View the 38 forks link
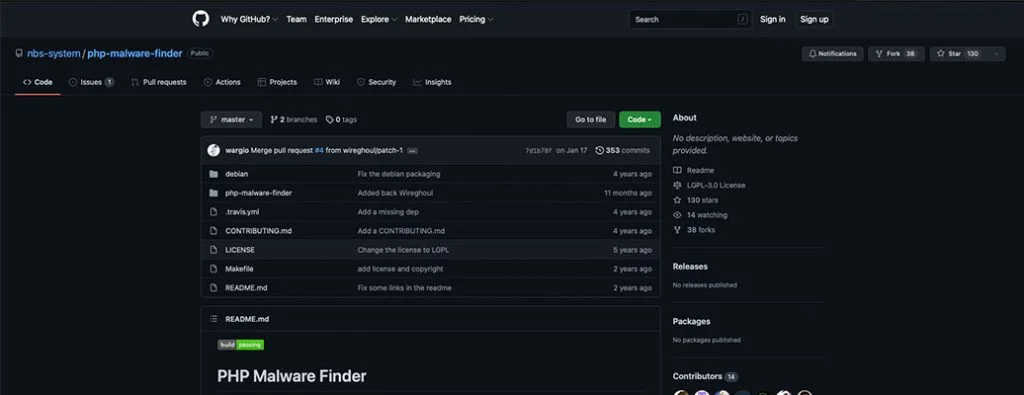Image resolution: width=1024 pixels, height=395 pixels. click(x=694, y=230)
